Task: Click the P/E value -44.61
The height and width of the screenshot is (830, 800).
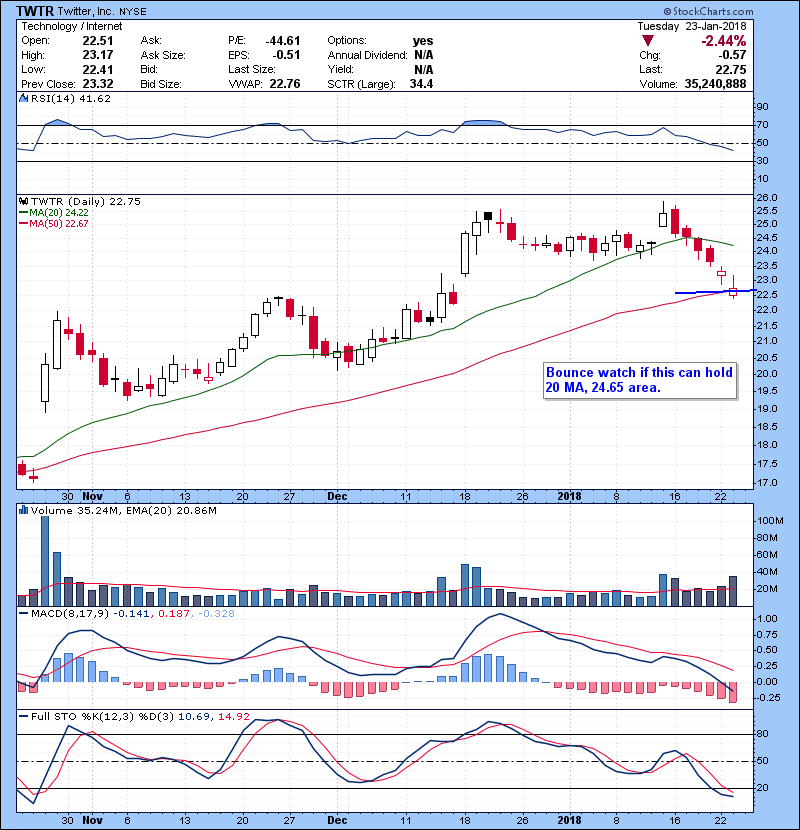Action: [283, 41]
